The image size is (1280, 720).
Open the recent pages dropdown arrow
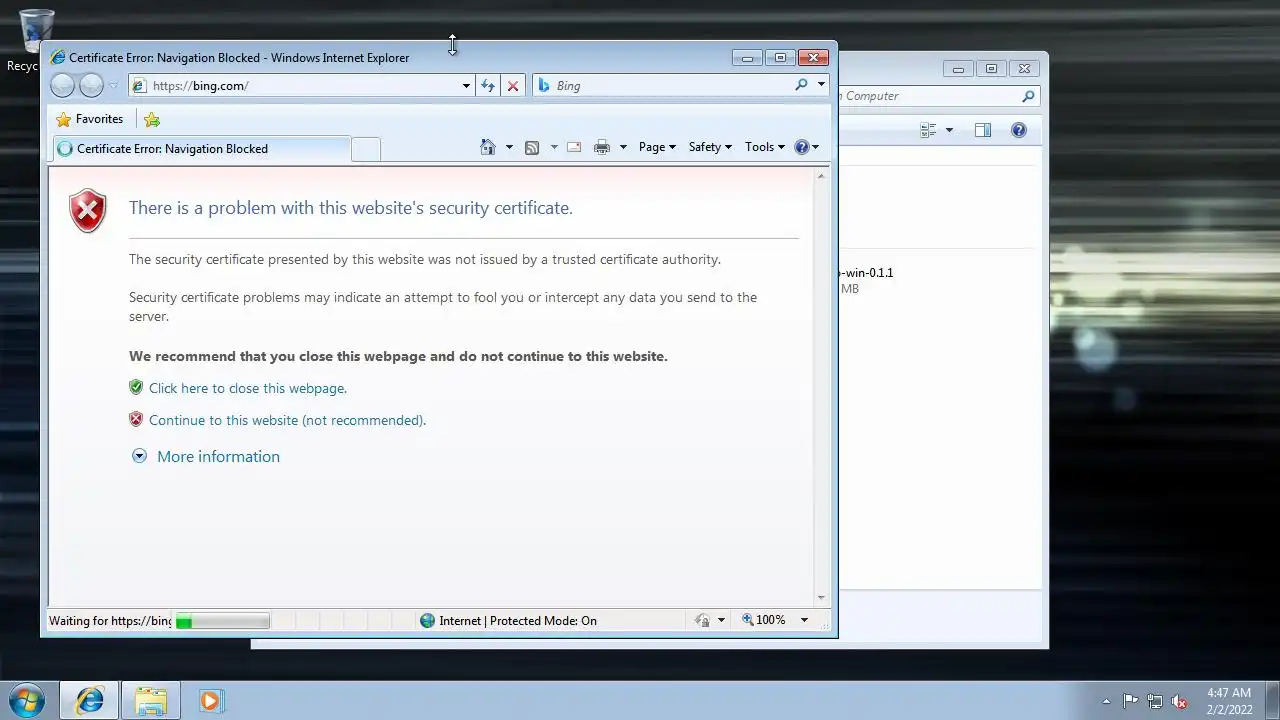pyautogui.click(x=113, y=86)
